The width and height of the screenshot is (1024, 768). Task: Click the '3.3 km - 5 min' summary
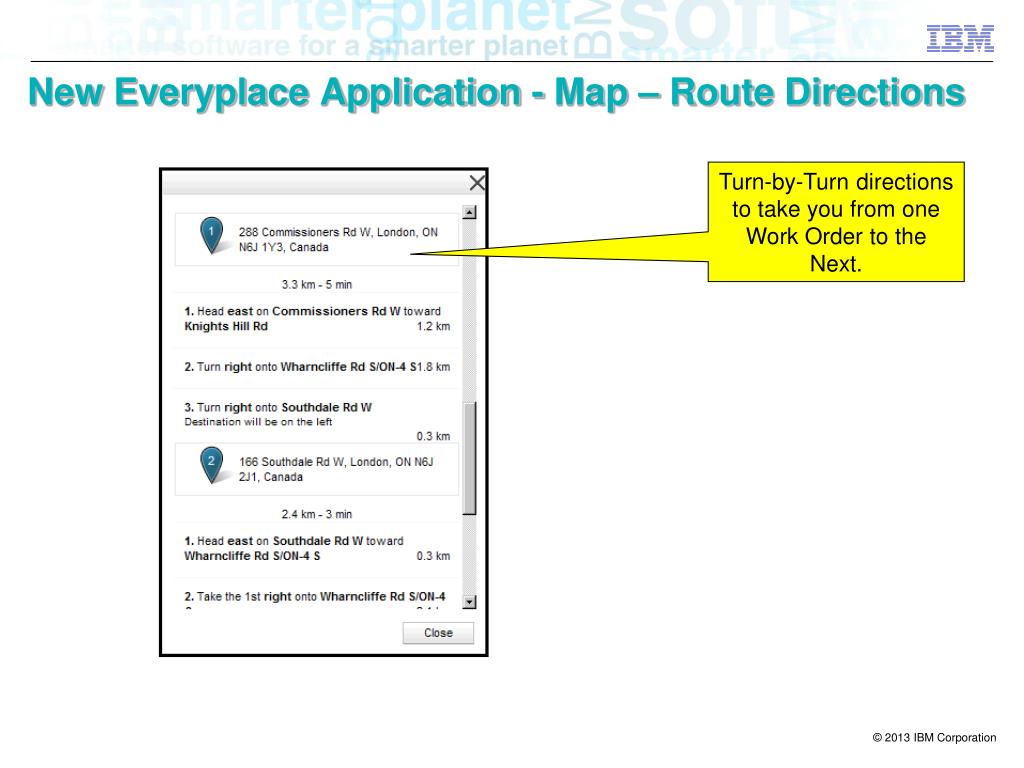pyautogui.click(x=317, y=285)
